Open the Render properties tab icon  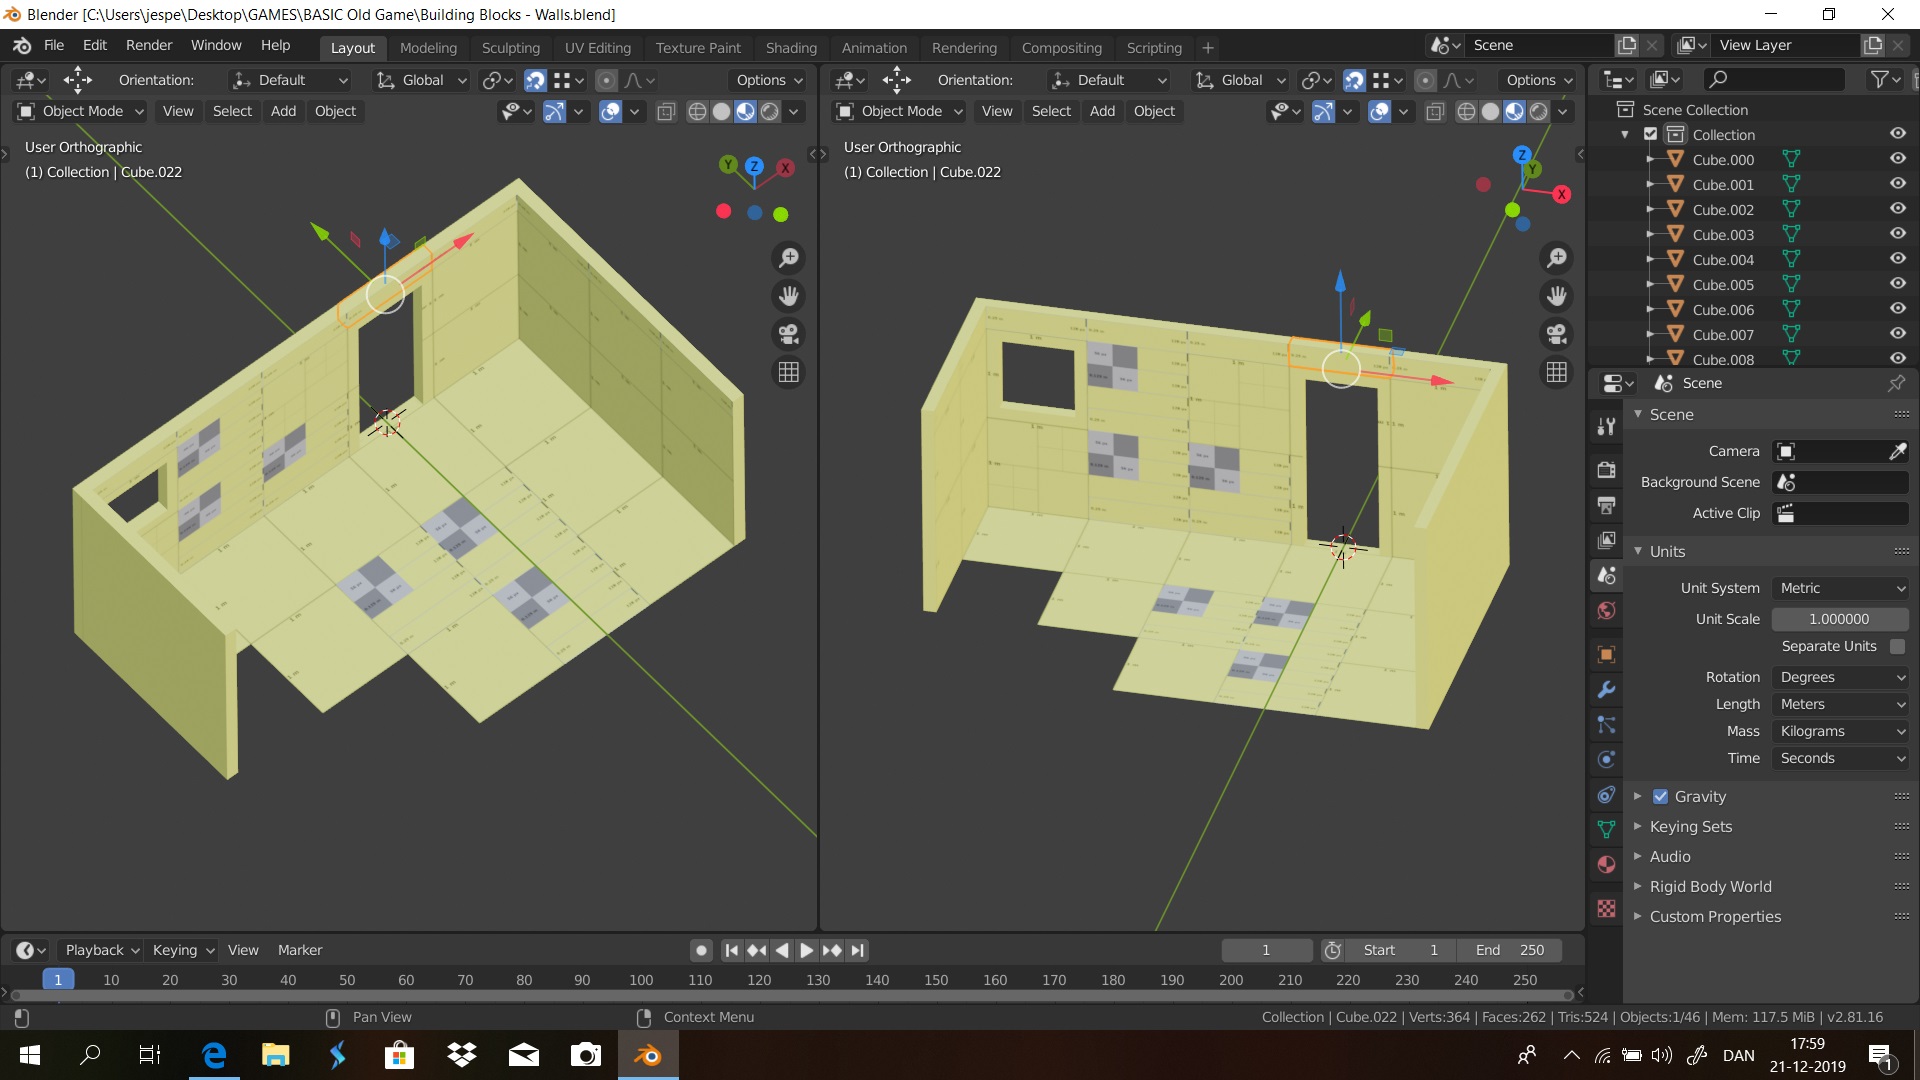click(1606, 470)
